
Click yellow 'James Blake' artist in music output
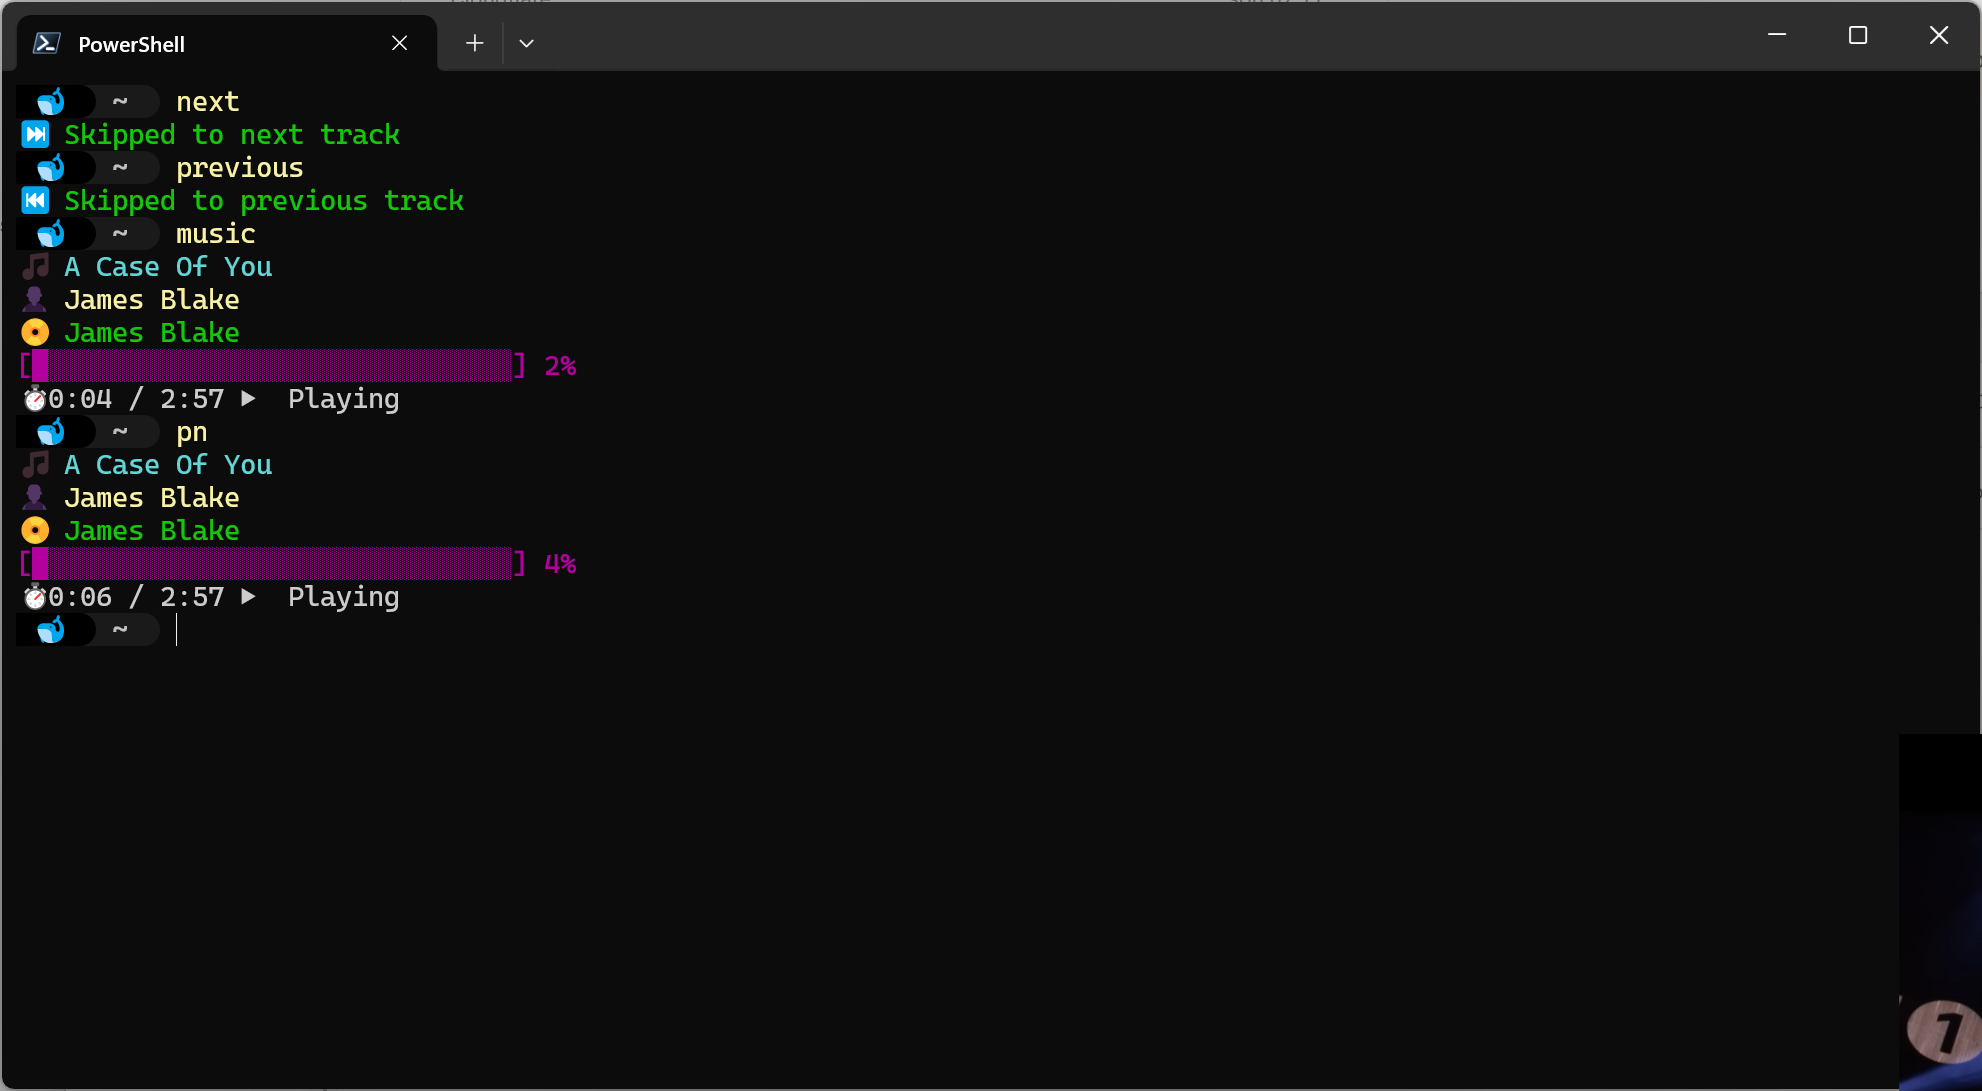[152, 299]
